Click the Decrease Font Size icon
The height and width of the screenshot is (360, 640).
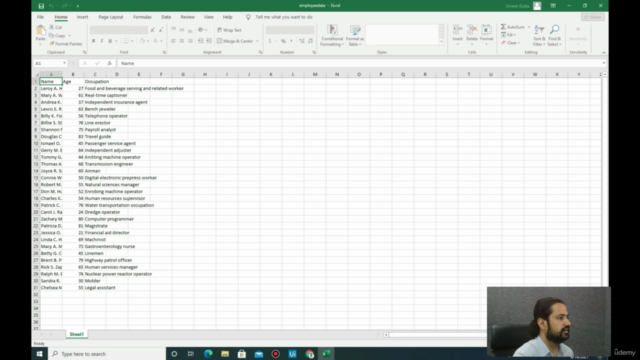161,30
